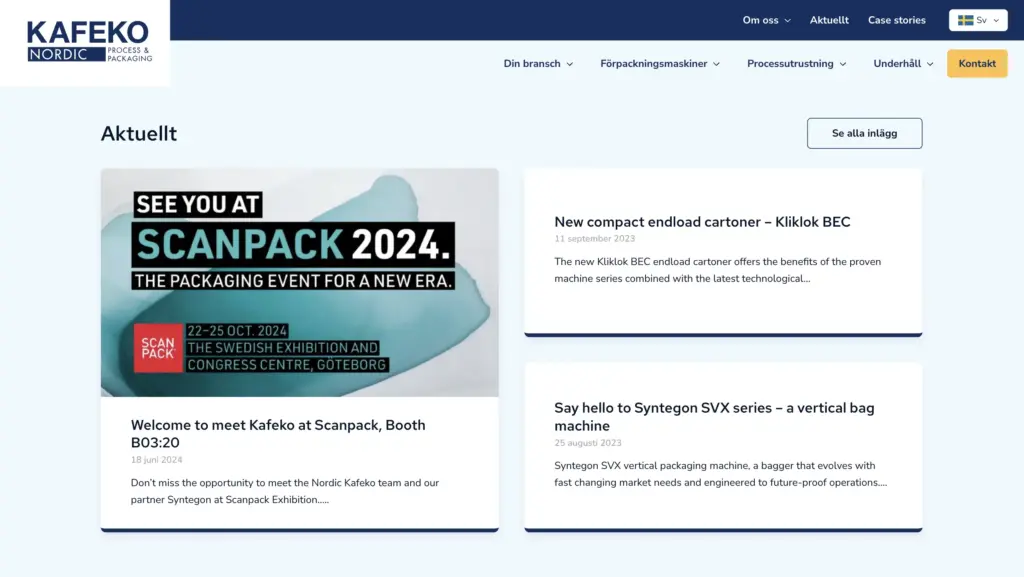Click the red Scanpack logo in banner
The image size is (1024, 577).
(158, 348)
